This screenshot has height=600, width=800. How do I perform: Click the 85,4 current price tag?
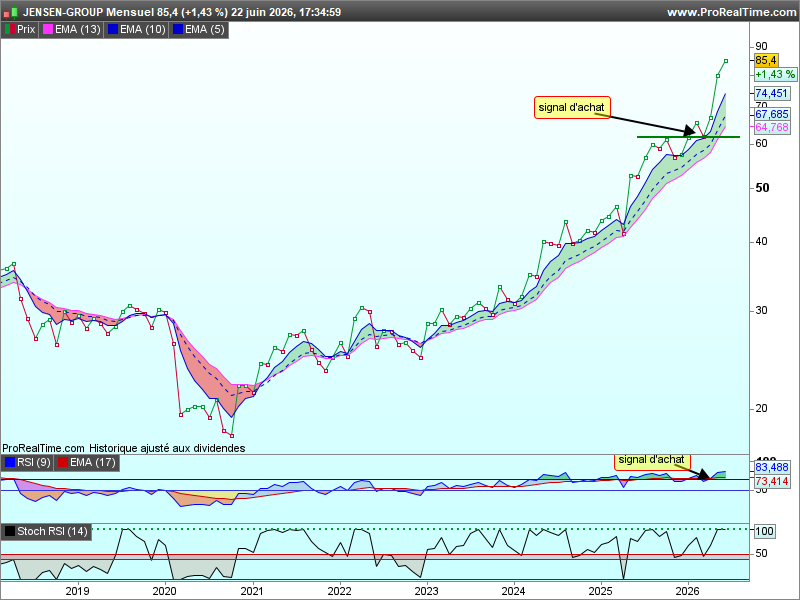pos(766,60)
